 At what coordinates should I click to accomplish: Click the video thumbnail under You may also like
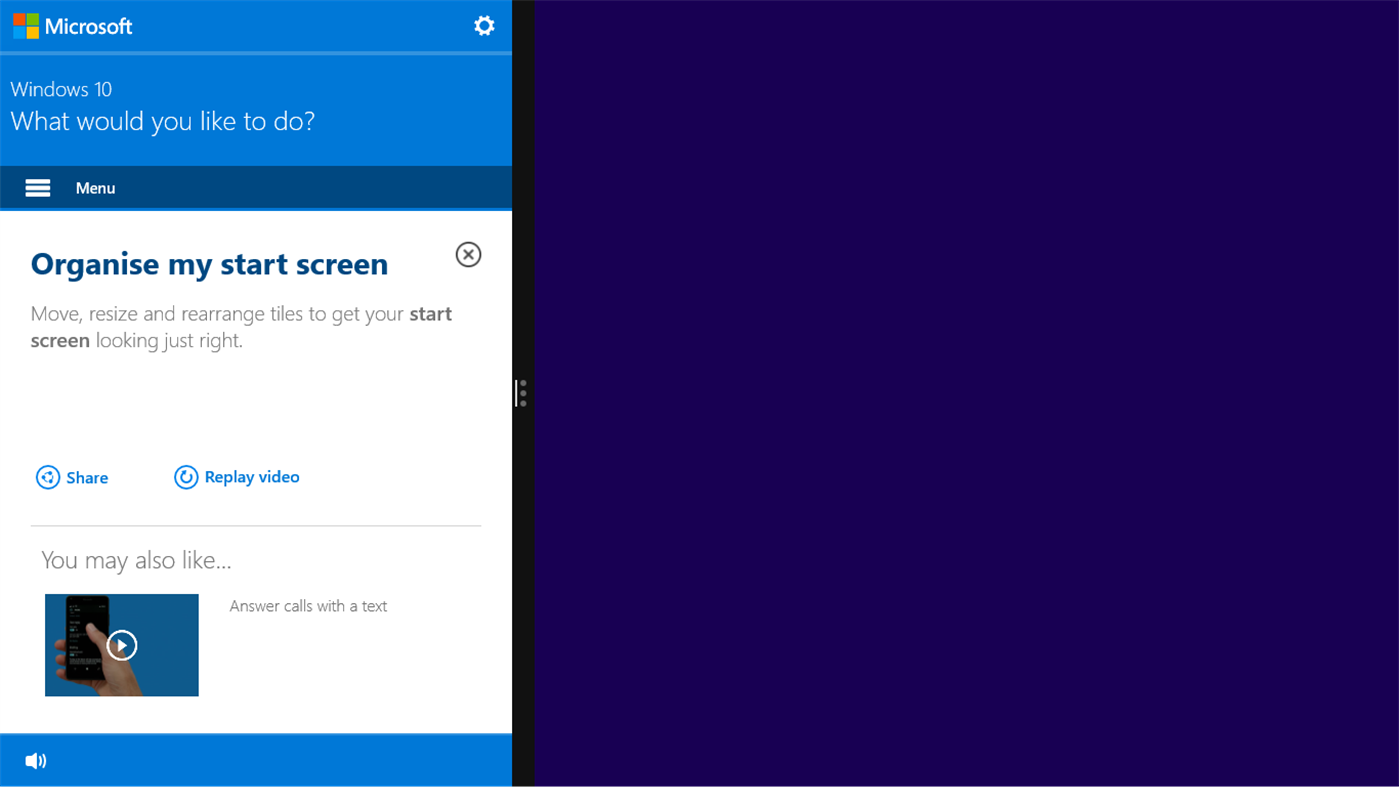coord(121,645)
